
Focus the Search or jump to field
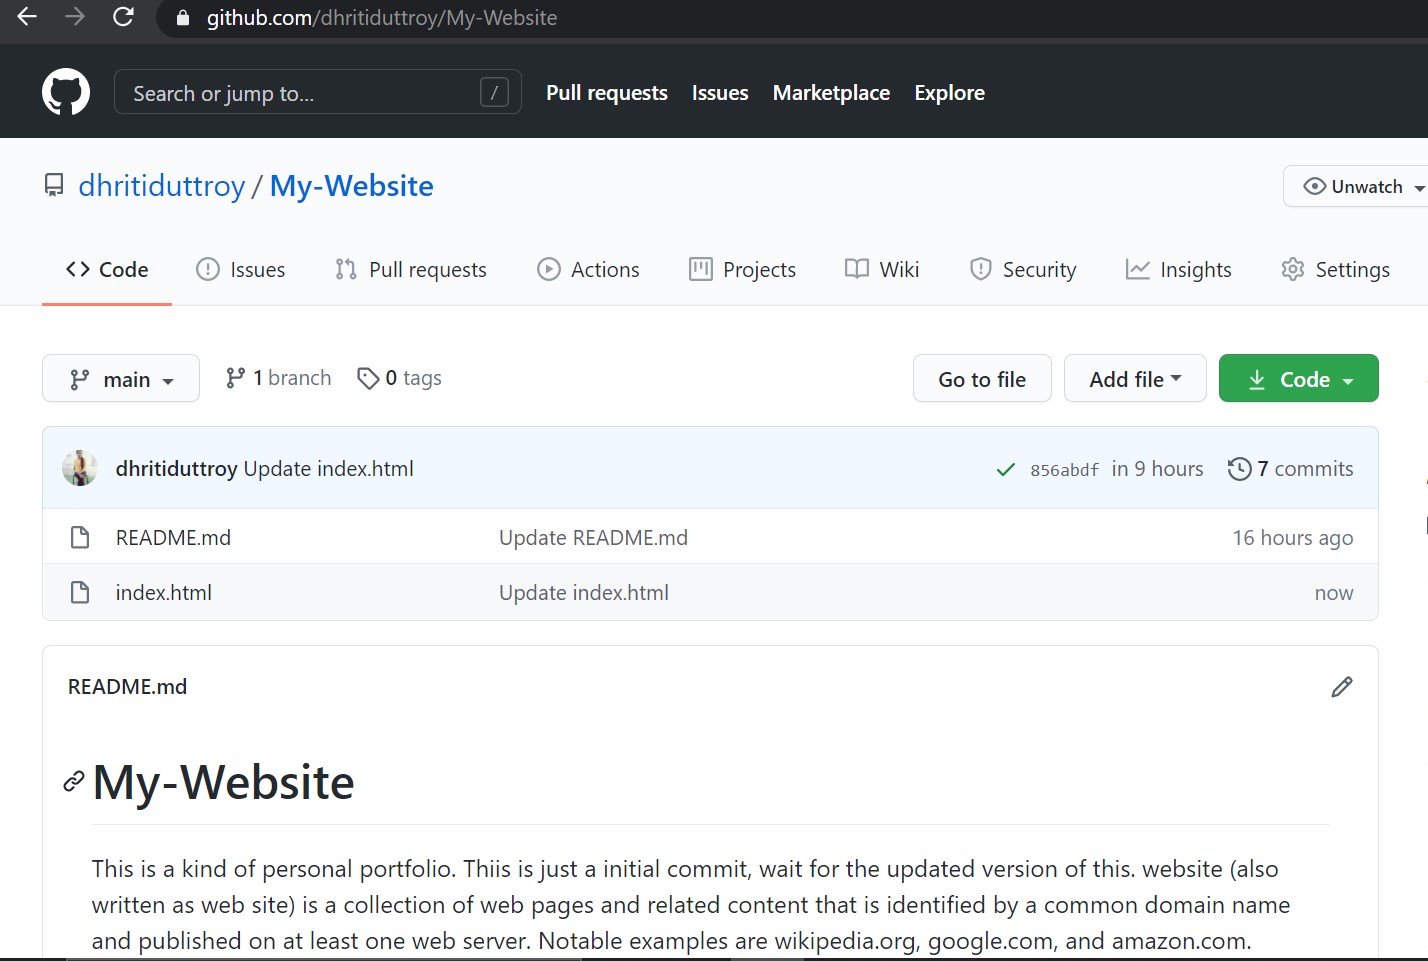pos(318,93)
